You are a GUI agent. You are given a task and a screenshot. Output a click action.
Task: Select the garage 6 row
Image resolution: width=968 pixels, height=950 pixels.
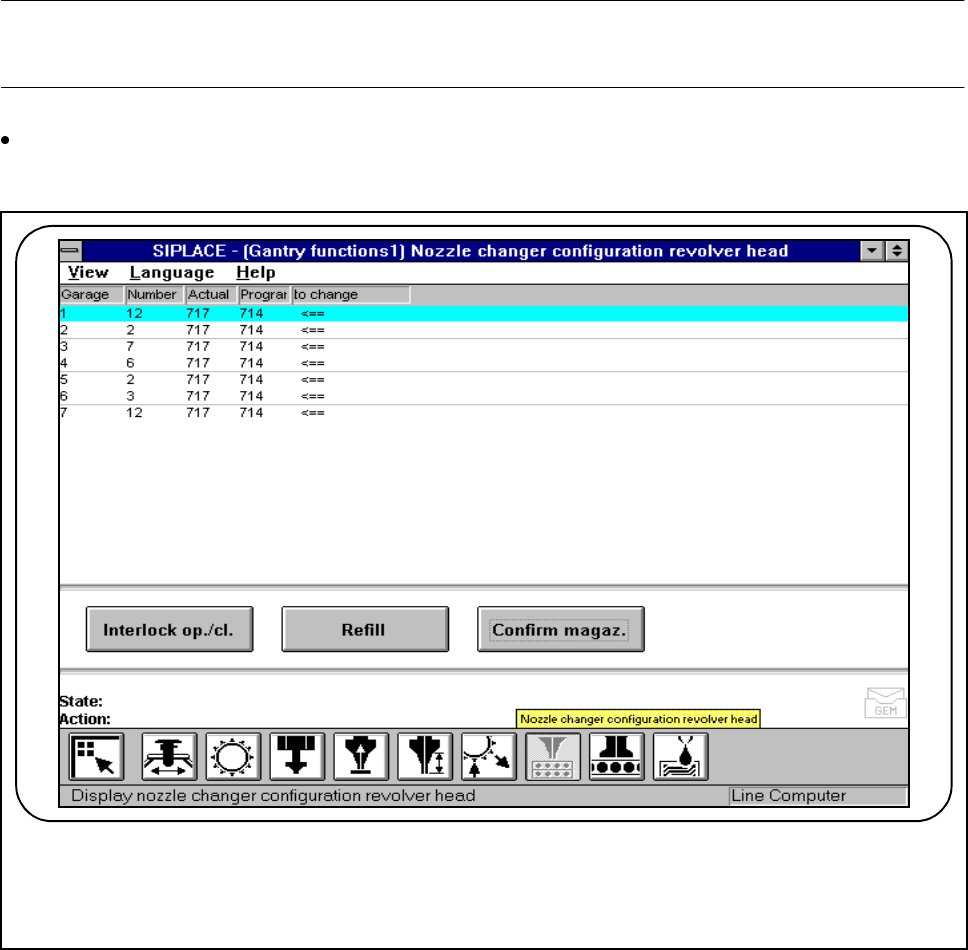483,396
